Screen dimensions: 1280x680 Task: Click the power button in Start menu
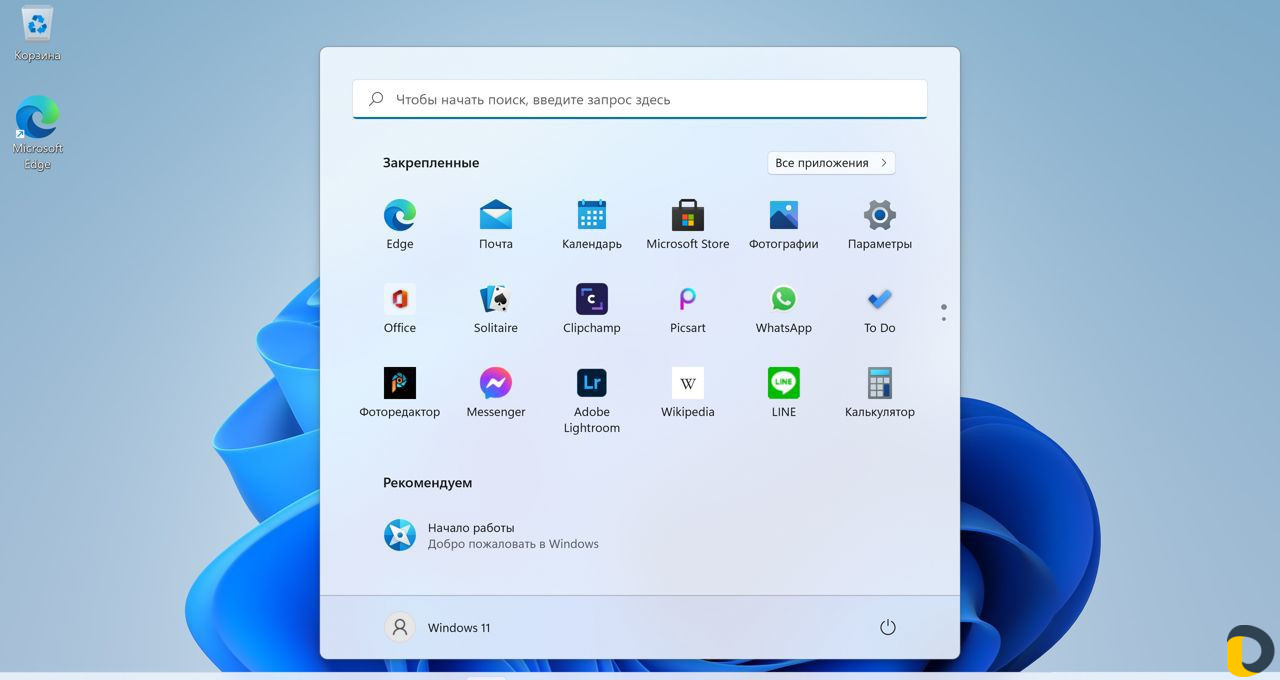(887, 627)
